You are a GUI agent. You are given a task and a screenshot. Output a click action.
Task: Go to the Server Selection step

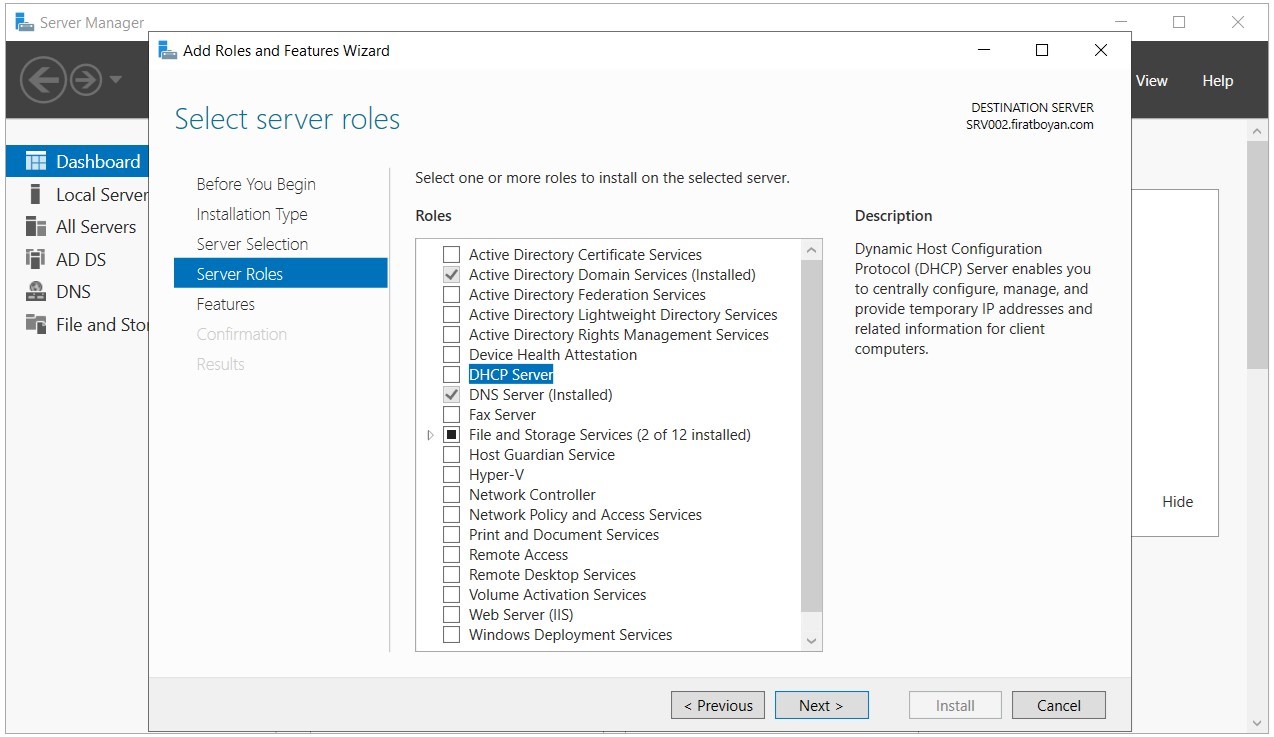(x=252, y=244)
